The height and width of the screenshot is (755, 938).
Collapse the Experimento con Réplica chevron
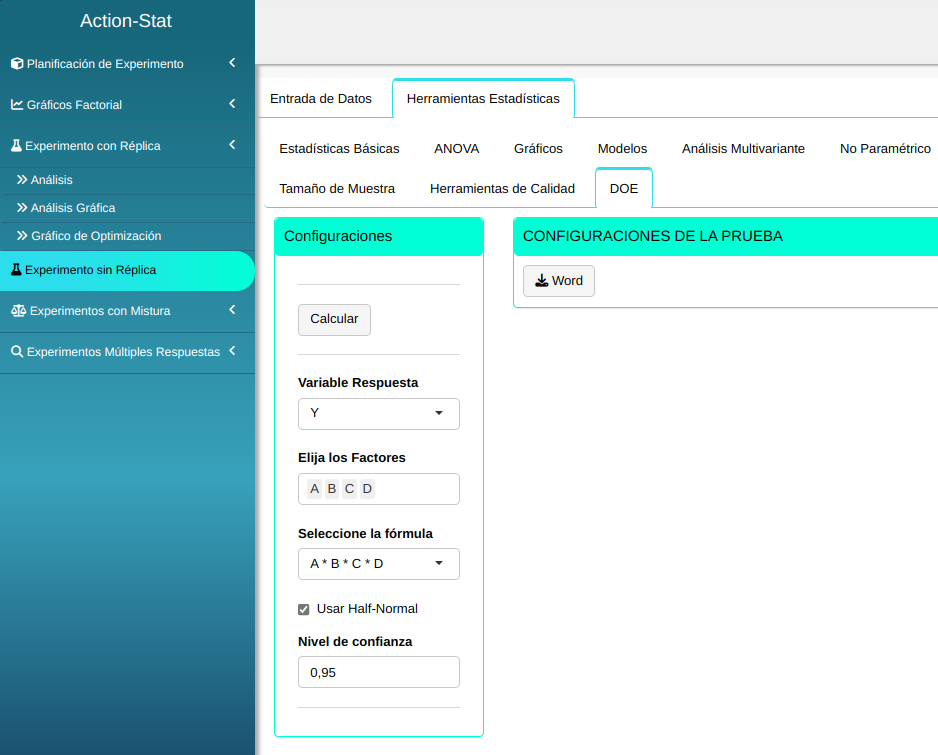[x=232, y=145]
